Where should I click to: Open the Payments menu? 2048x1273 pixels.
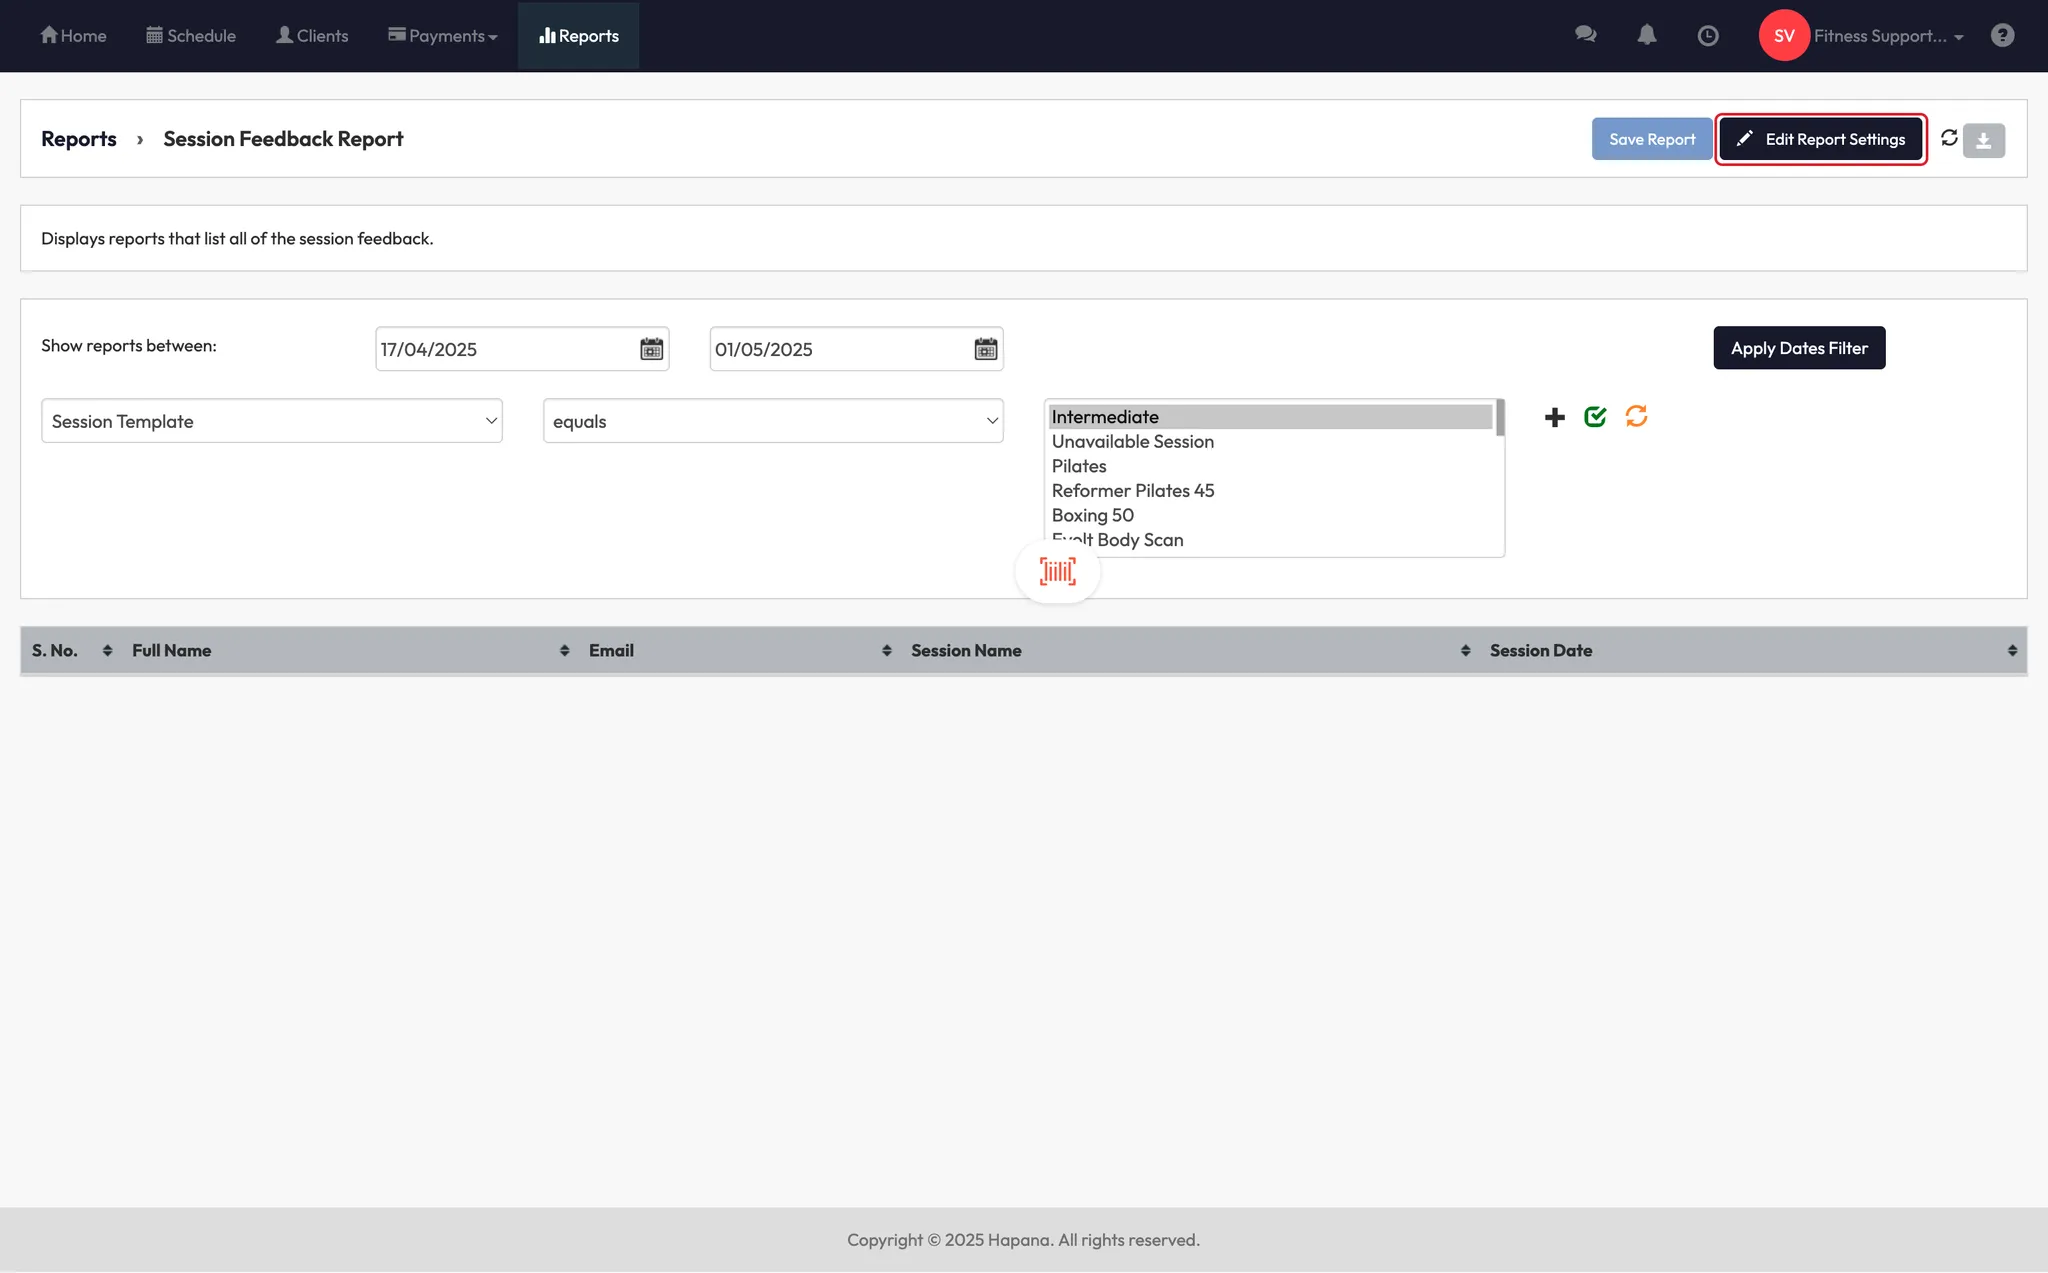(x=443, y=36)
